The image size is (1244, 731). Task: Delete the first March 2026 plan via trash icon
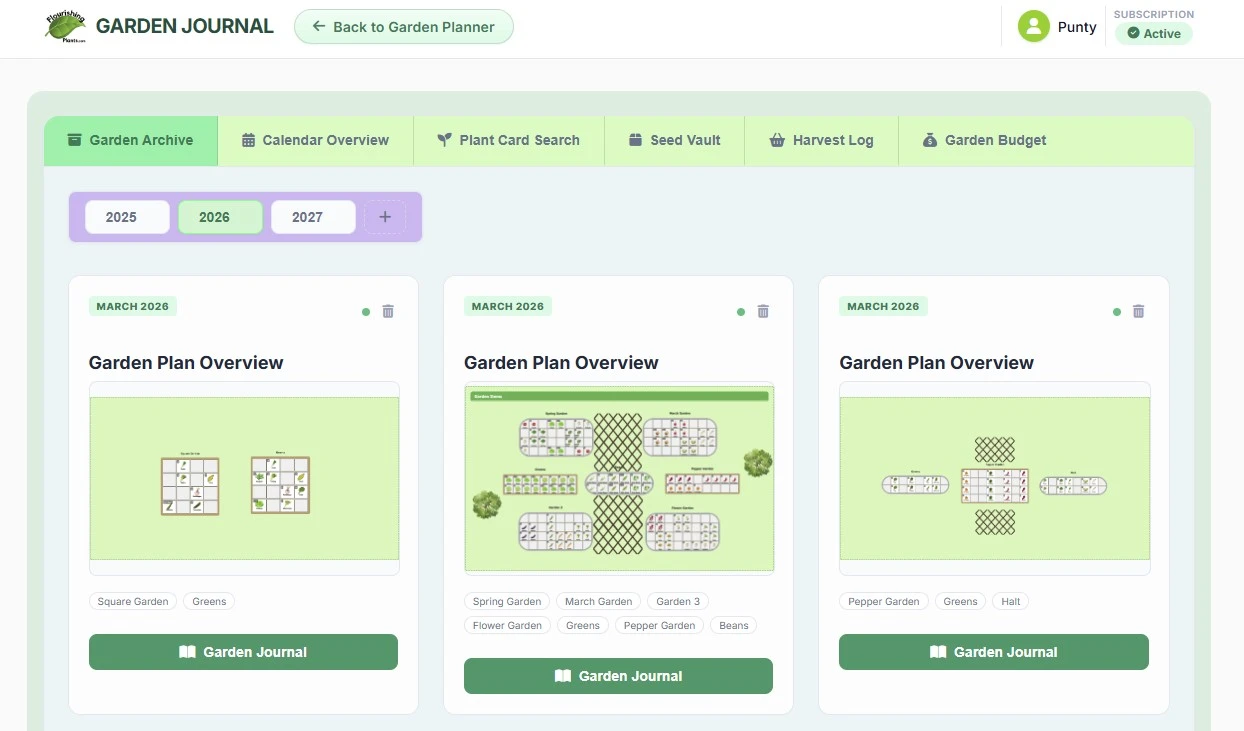pyautogui.click(x=388, y=311)
